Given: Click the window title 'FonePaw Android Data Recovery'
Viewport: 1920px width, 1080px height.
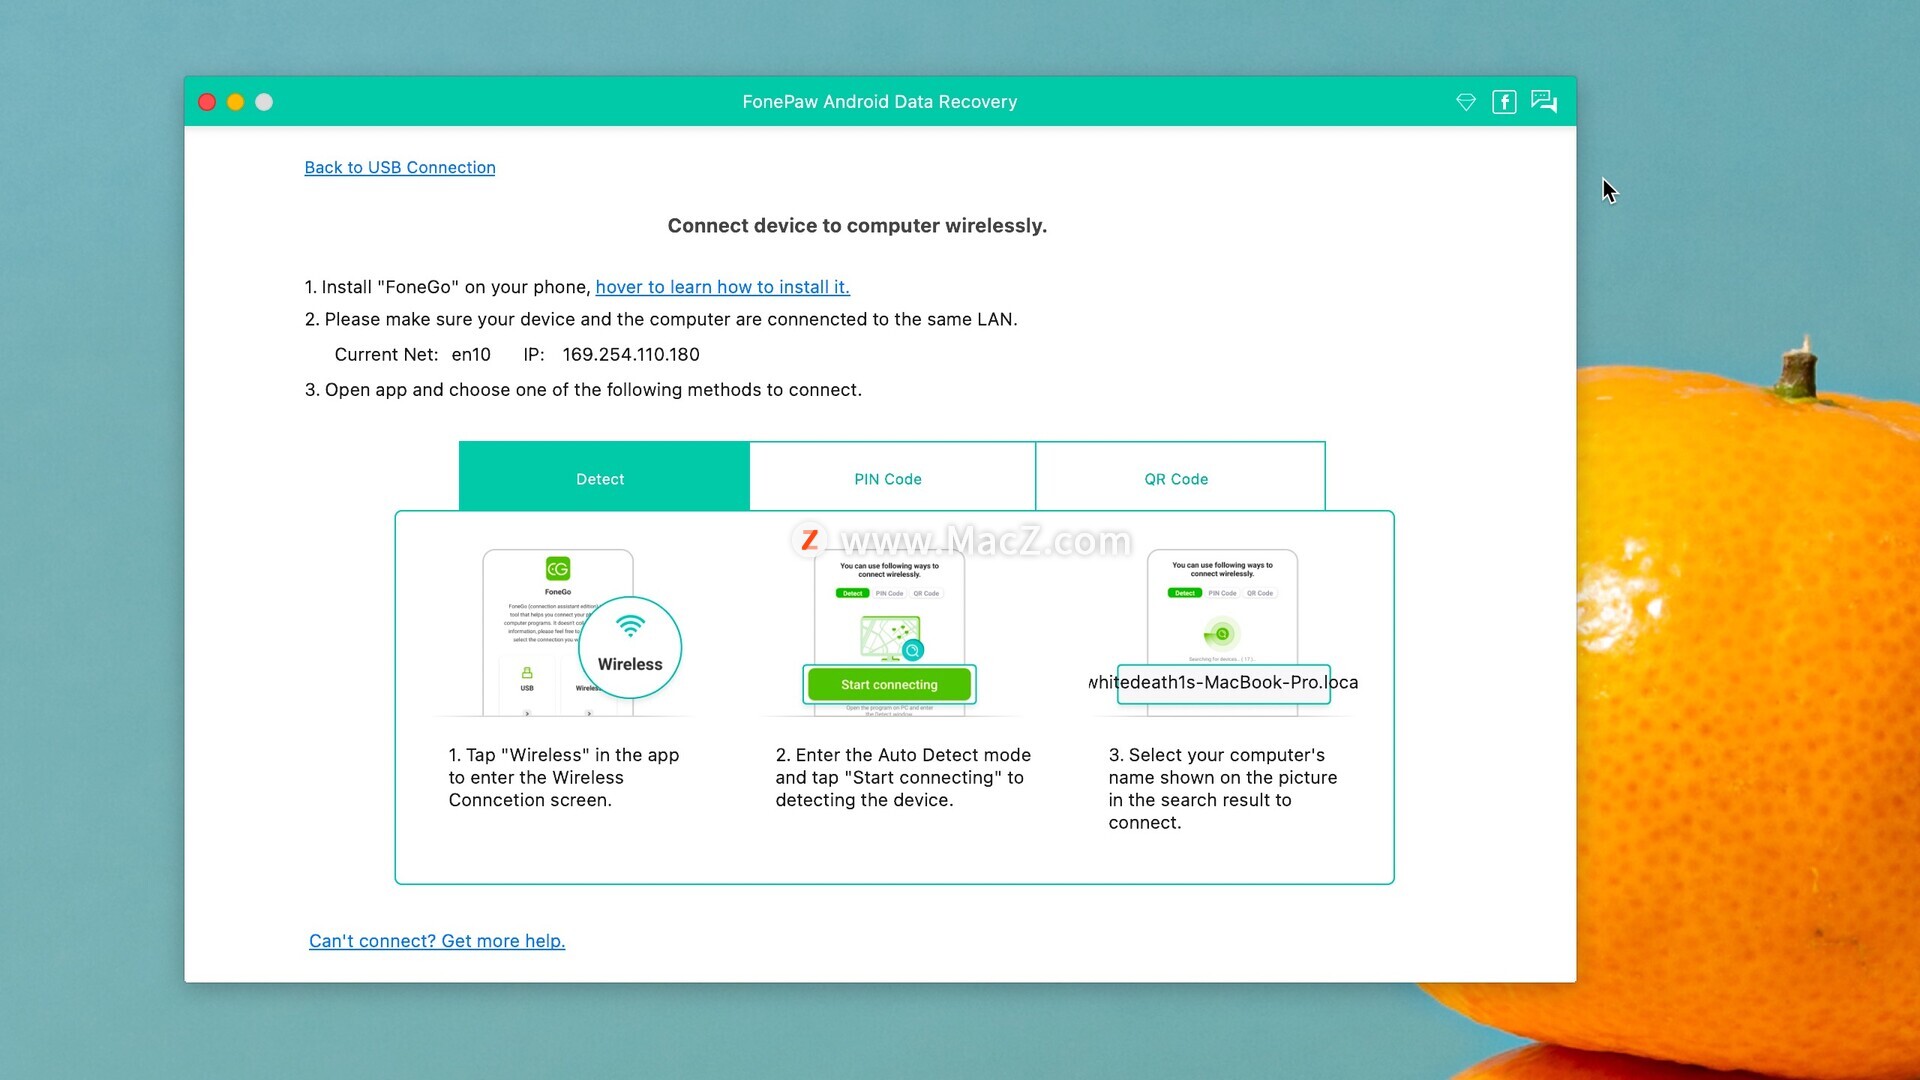Looking at the screenshot, I should (x=880, y=102).
